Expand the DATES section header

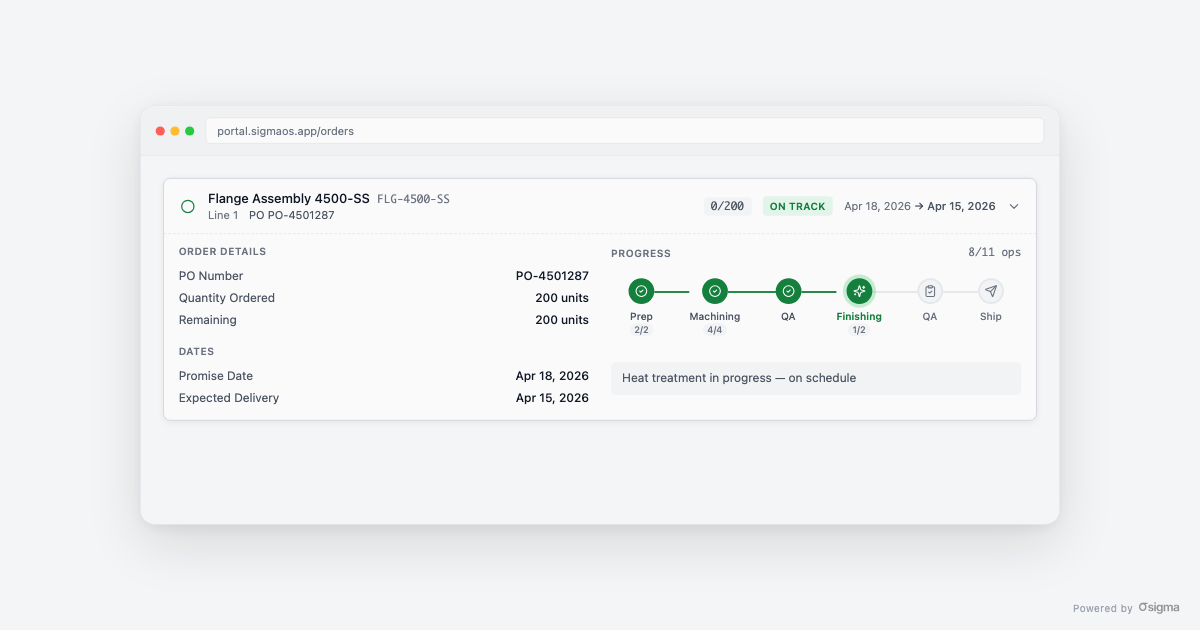[197, 351]
